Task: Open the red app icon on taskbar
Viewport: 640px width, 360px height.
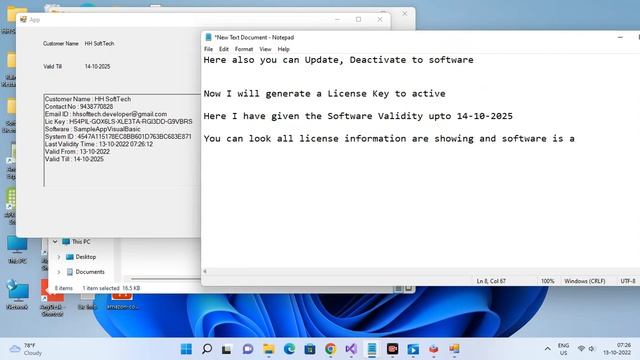Action: click(x=433, y=349)
